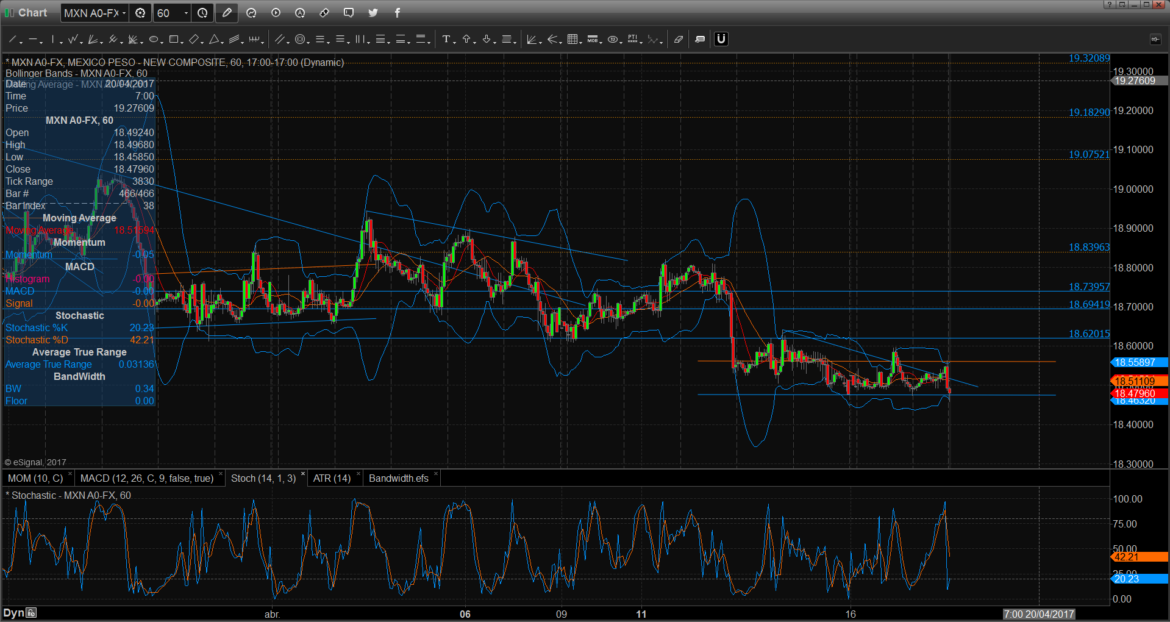The height and width of the screenshot is (622, 1170).
Task: Toggle the magnet snap mode
Action: (721, 39)
